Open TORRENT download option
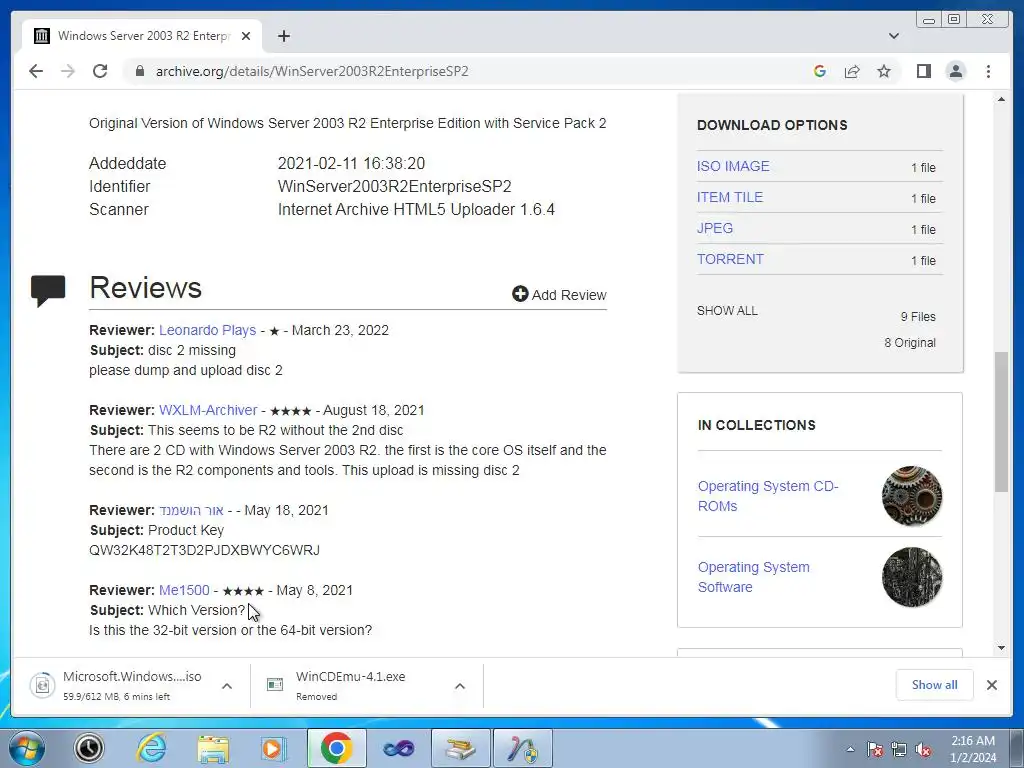Viewport: 1024px width, 768px height. (729, 259)
